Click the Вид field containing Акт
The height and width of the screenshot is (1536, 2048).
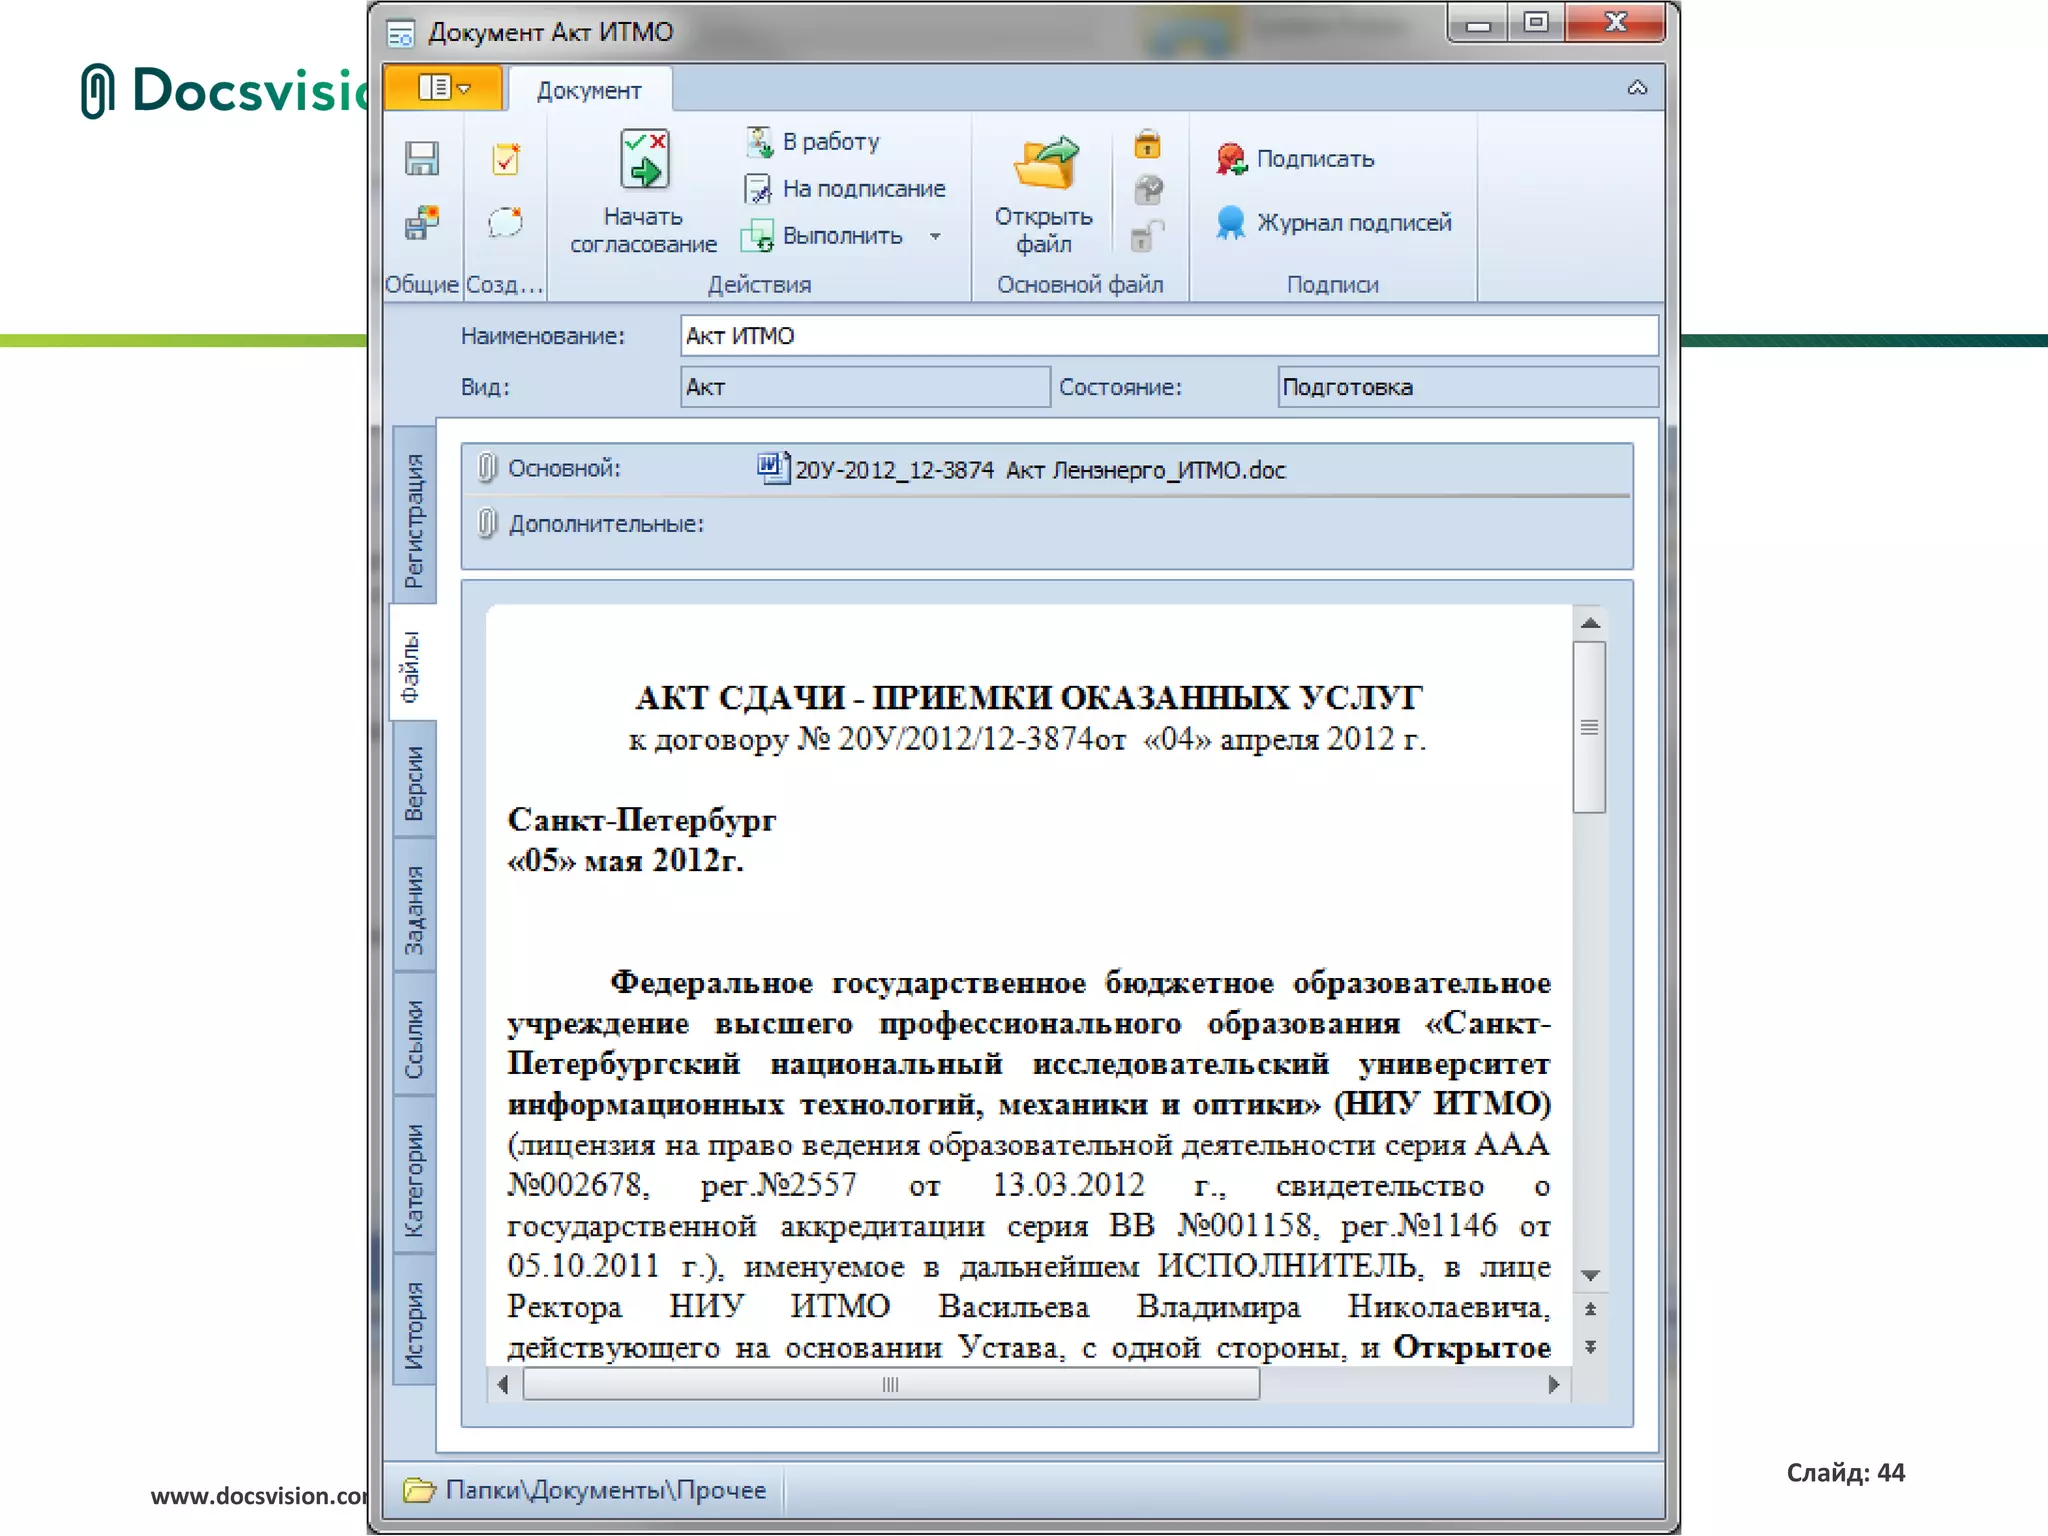[865, 387]
